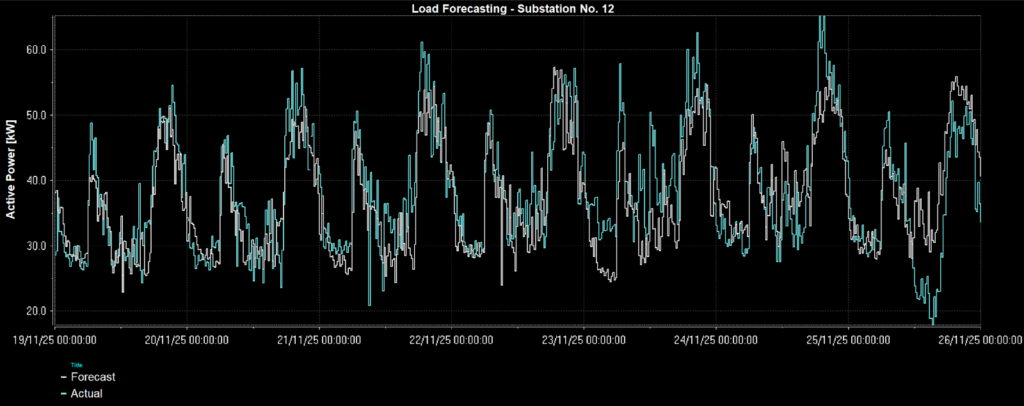Viewport: 1024px width, 406px height.
Task: Click the 19/11/25 00:00:00 time axis label
Action: pos(55,341)
